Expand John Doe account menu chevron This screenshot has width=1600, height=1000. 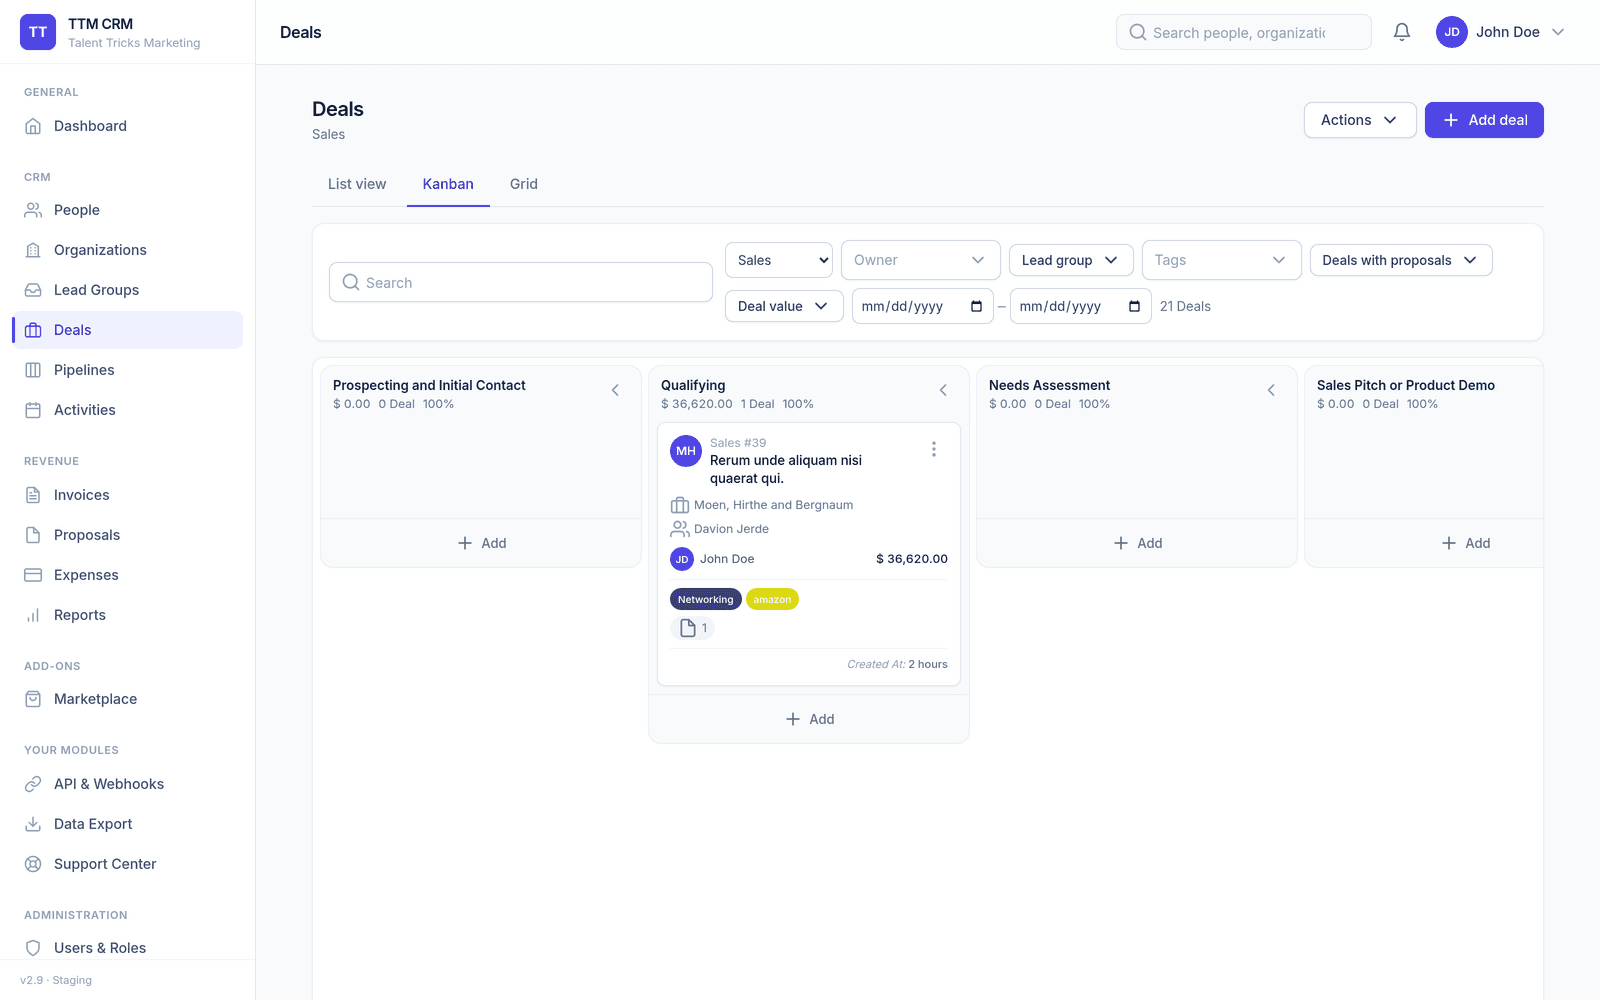[x=1558, y=32]
